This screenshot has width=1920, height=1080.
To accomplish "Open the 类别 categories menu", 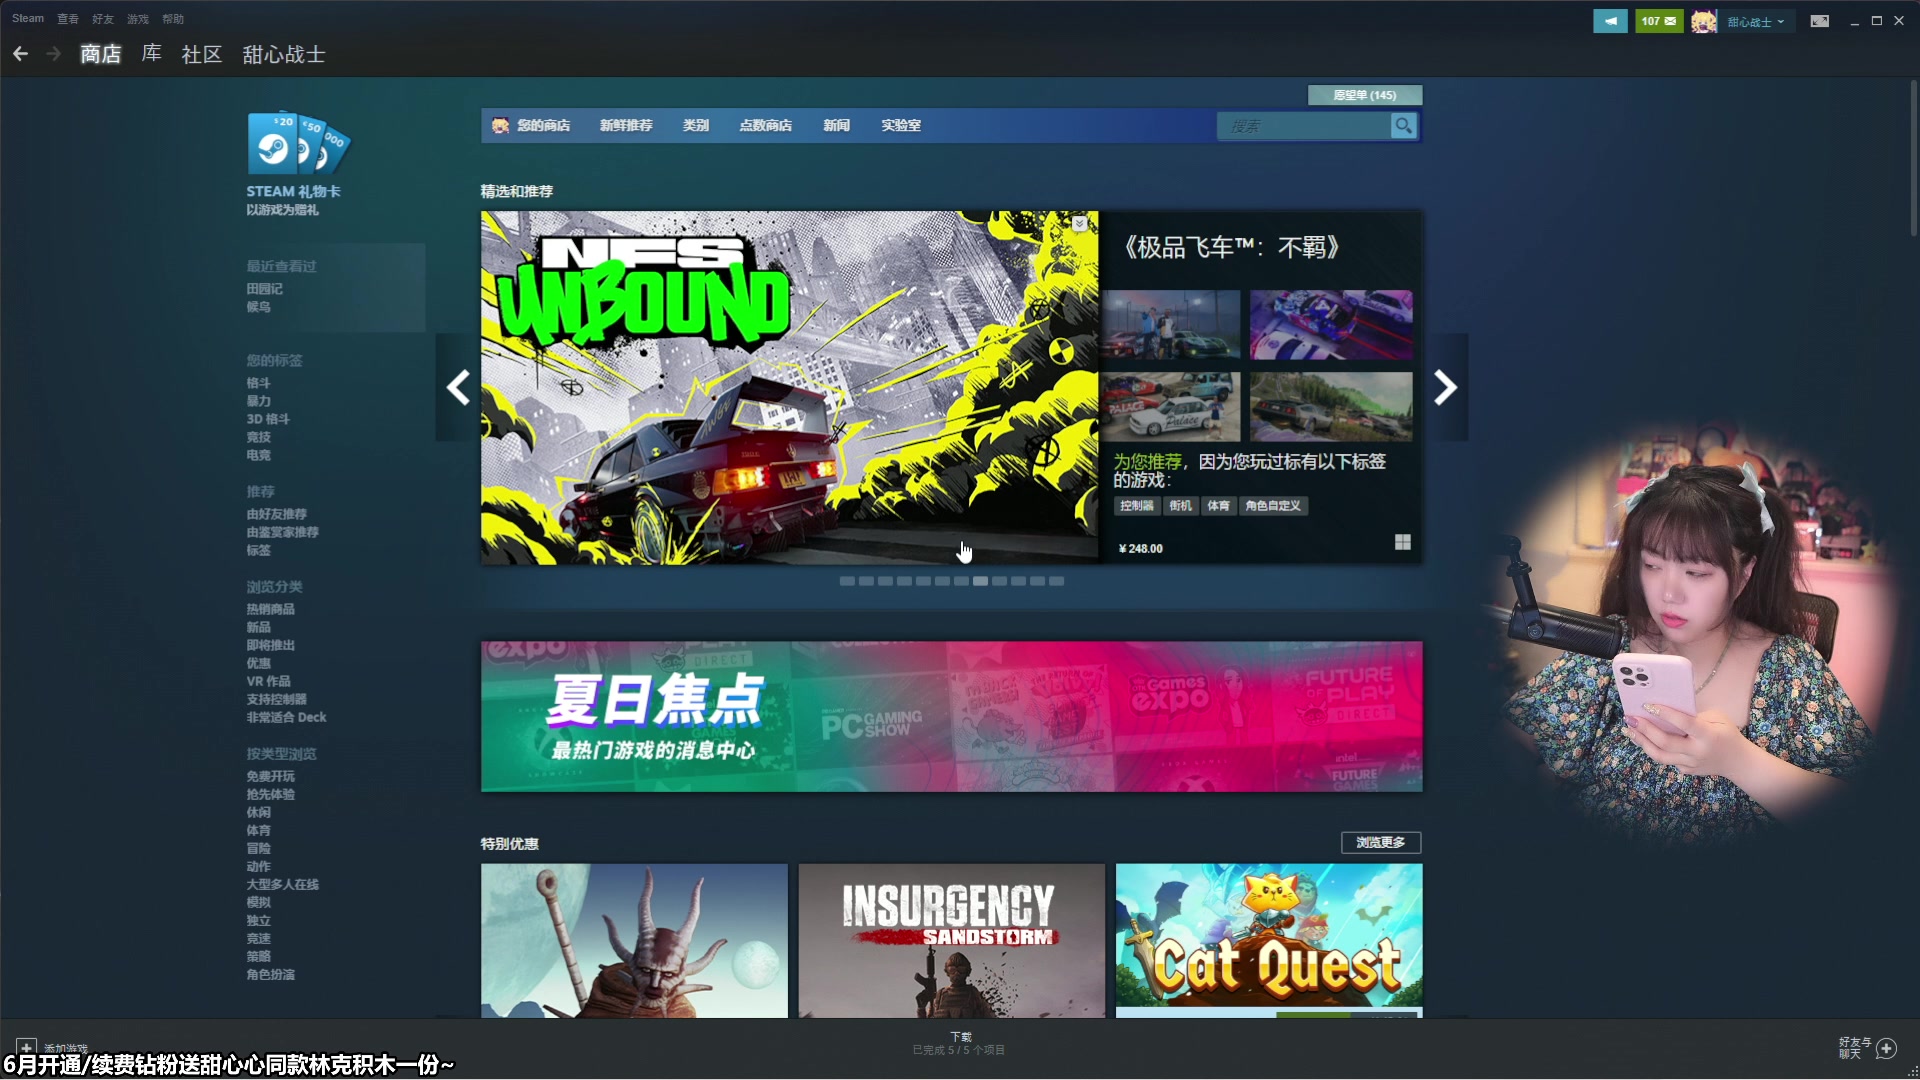I will [696, 126].
